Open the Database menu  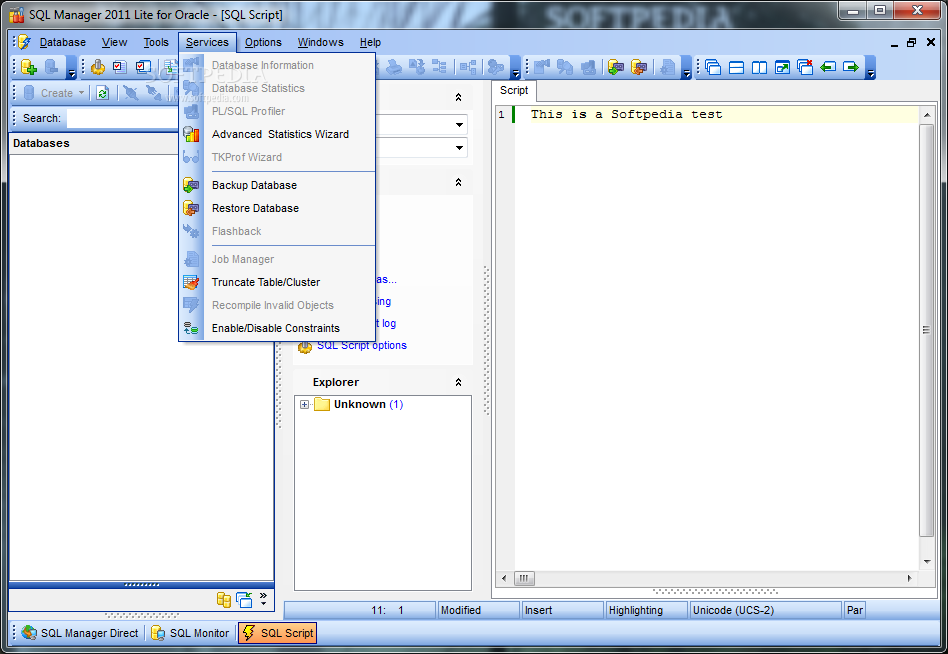[x=62, y=42]
